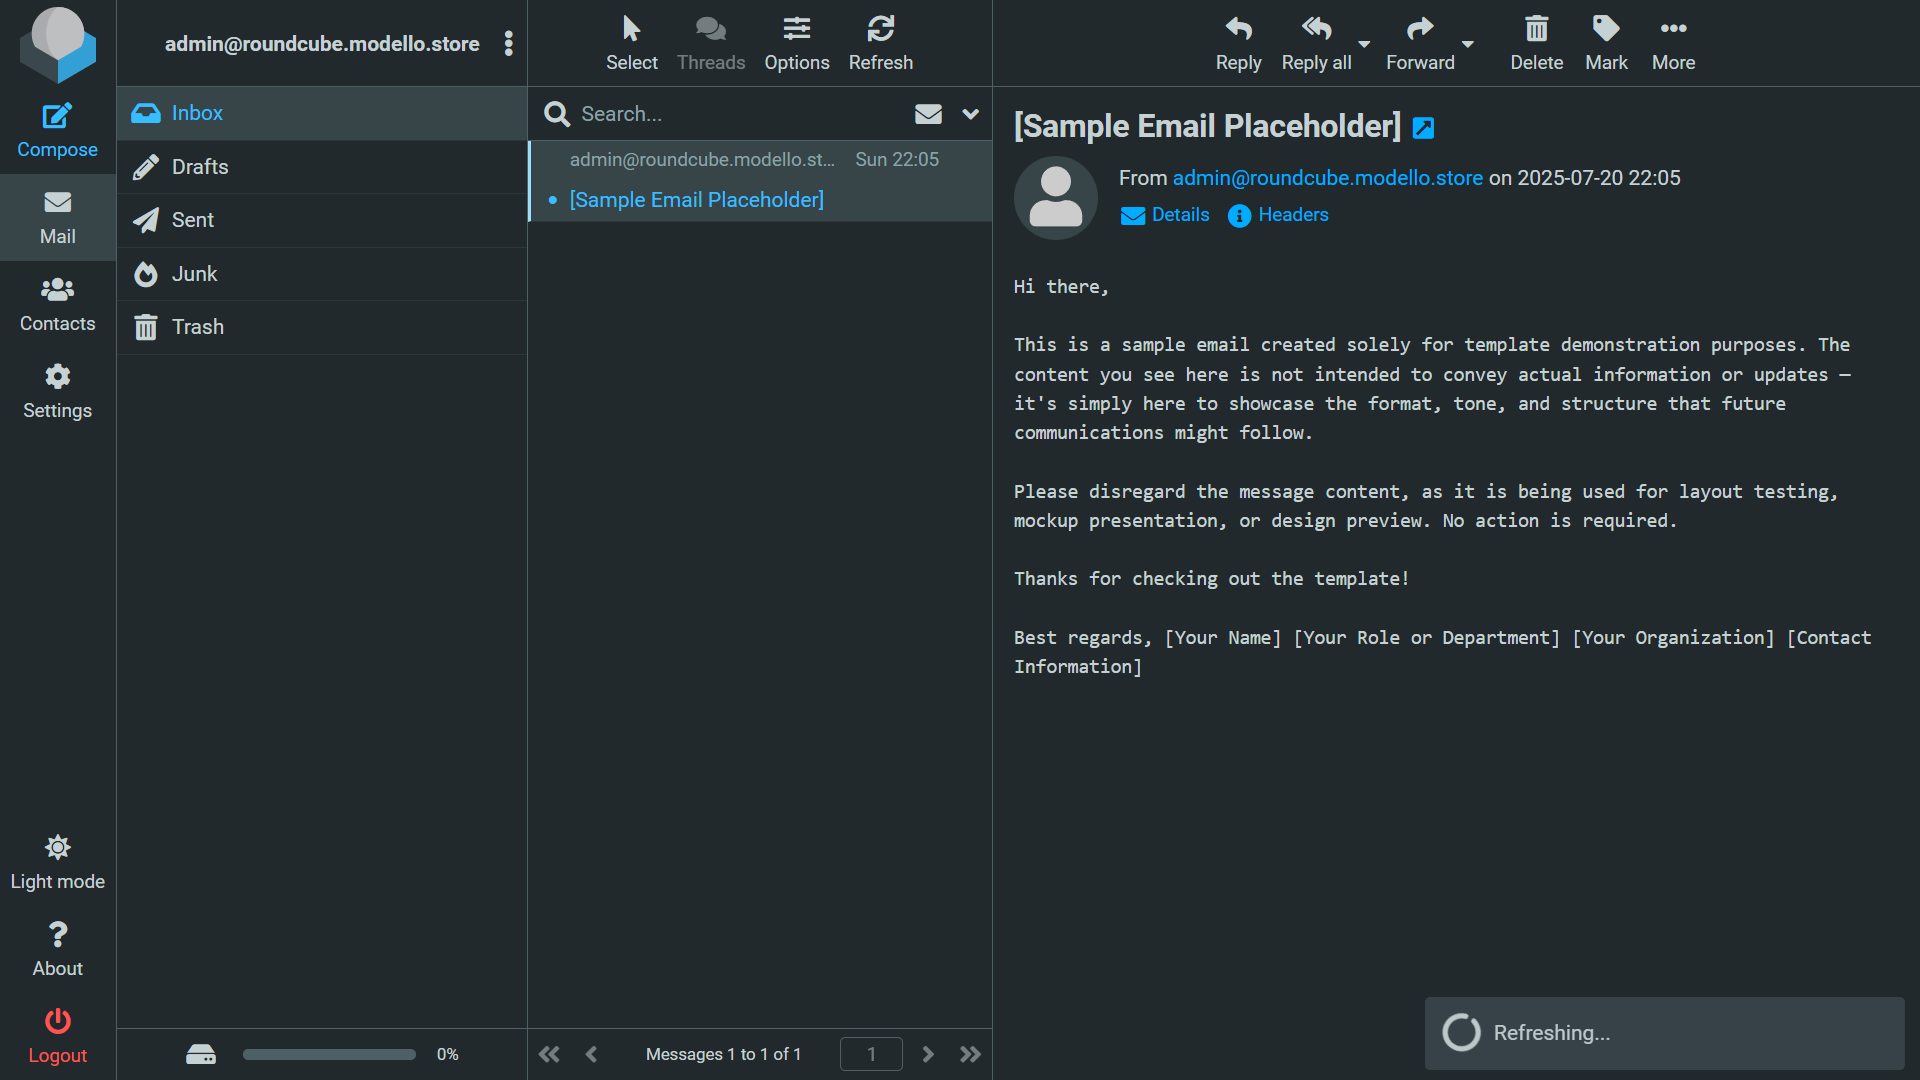Go to the last page of messages
This screenshot has height=1080, width=1920.
(970, 1054)
